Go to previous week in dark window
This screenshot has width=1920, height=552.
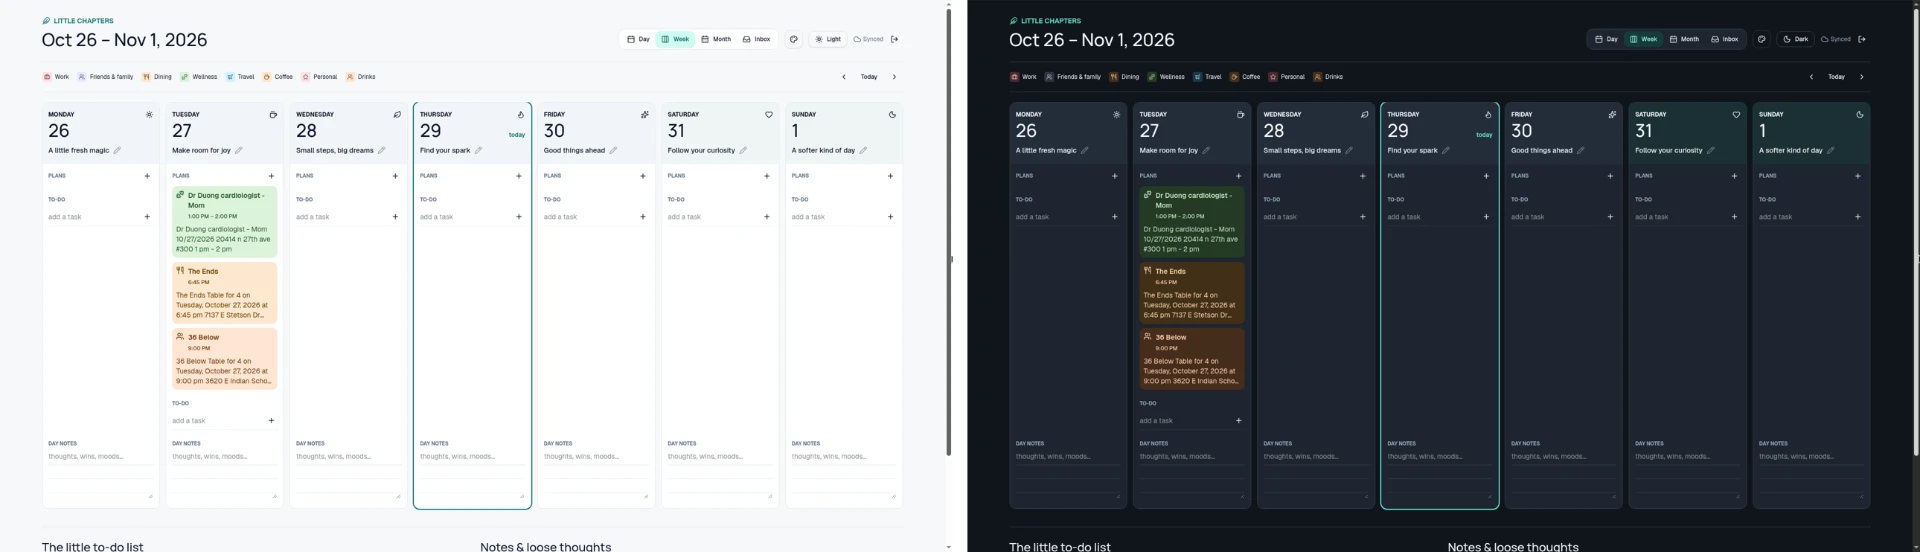coord(1811,77)
